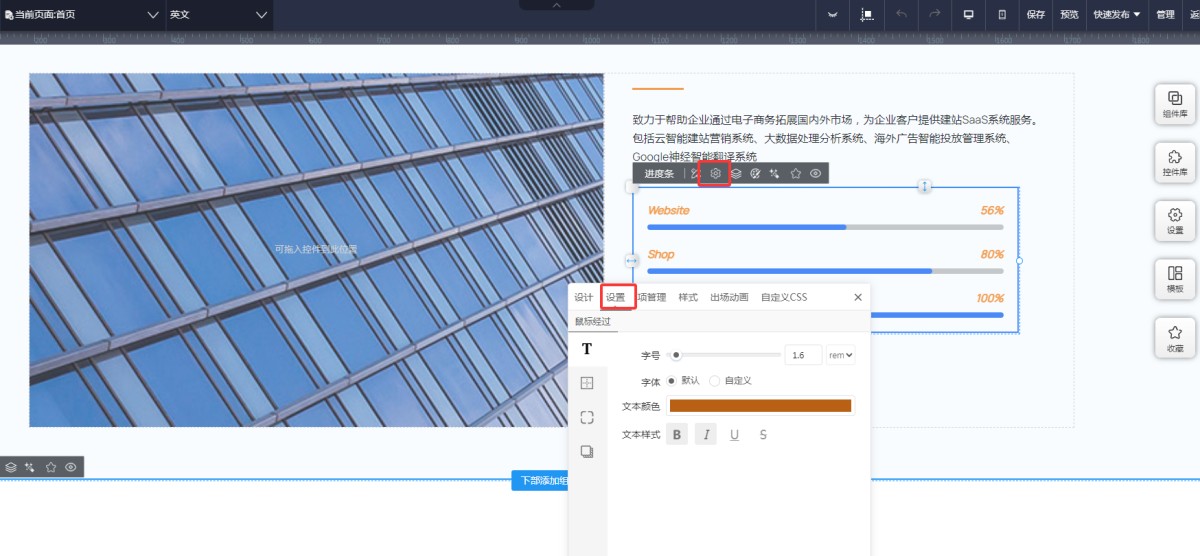
Task: Open the 快速发布 quick publish dropdown
Action: 1117,15
